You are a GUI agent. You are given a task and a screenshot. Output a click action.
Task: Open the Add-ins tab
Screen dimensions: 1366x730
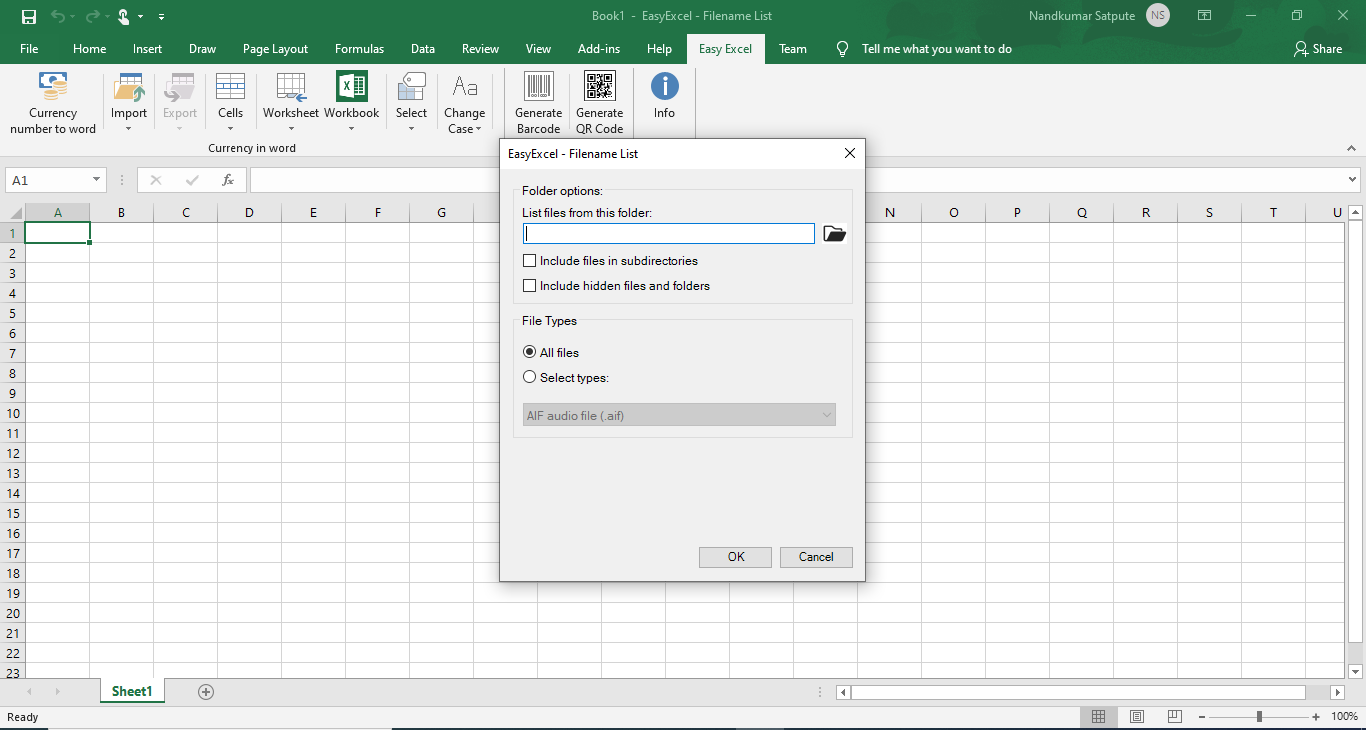tap(599, 49)
